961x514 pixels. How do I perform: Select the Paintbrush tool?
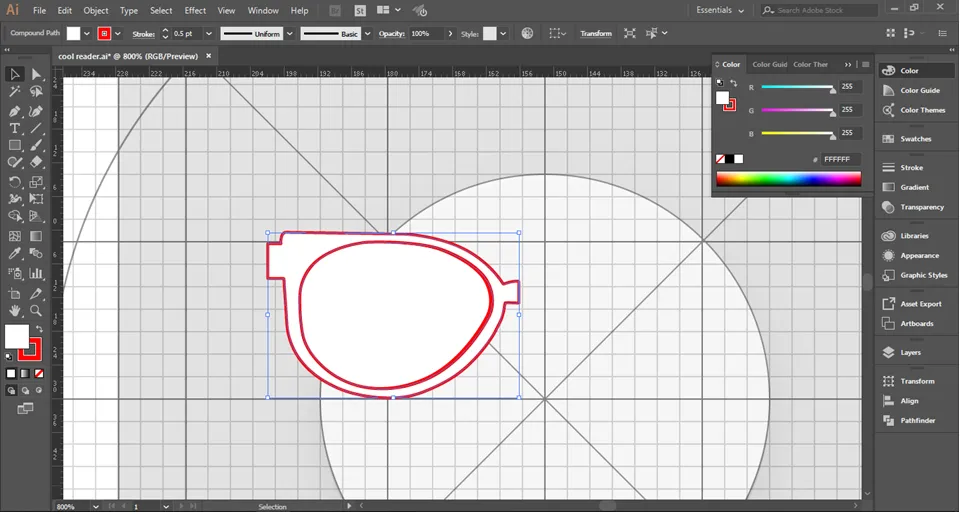tap(36, 145)
